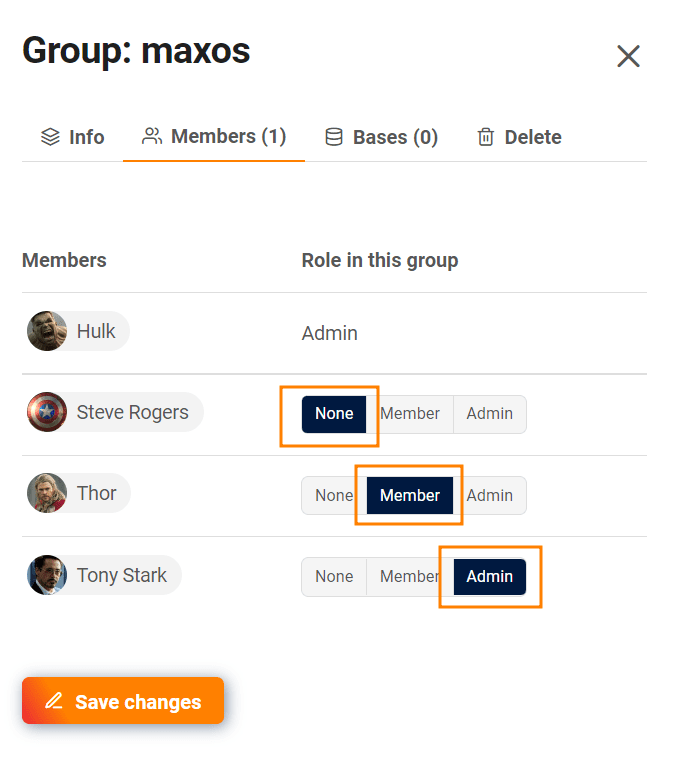
Task: Set Steve Rogers' role to Admin
Action: click(489, 414)
